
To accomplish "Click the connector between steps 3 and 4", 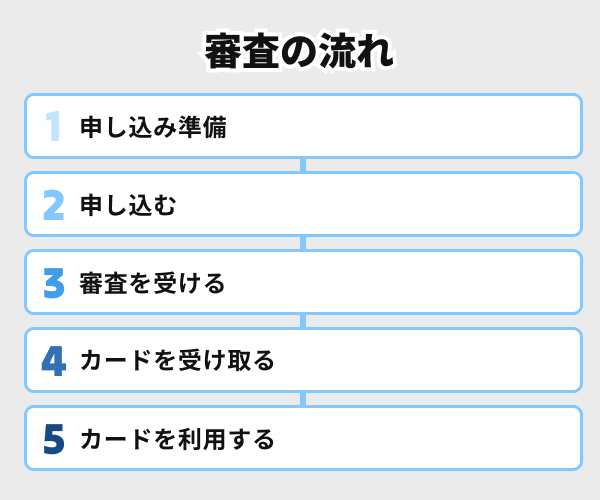I will (303, 321).
